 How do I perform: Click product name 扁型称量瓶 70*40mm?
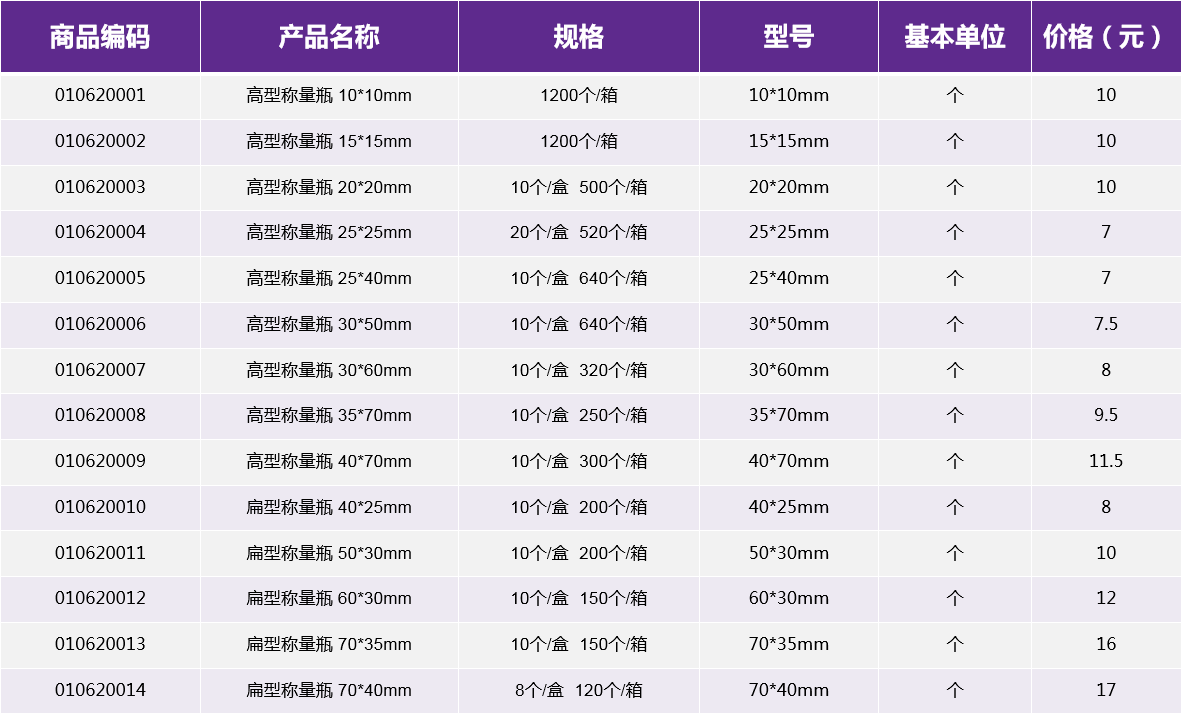click(x=329, y=690)
